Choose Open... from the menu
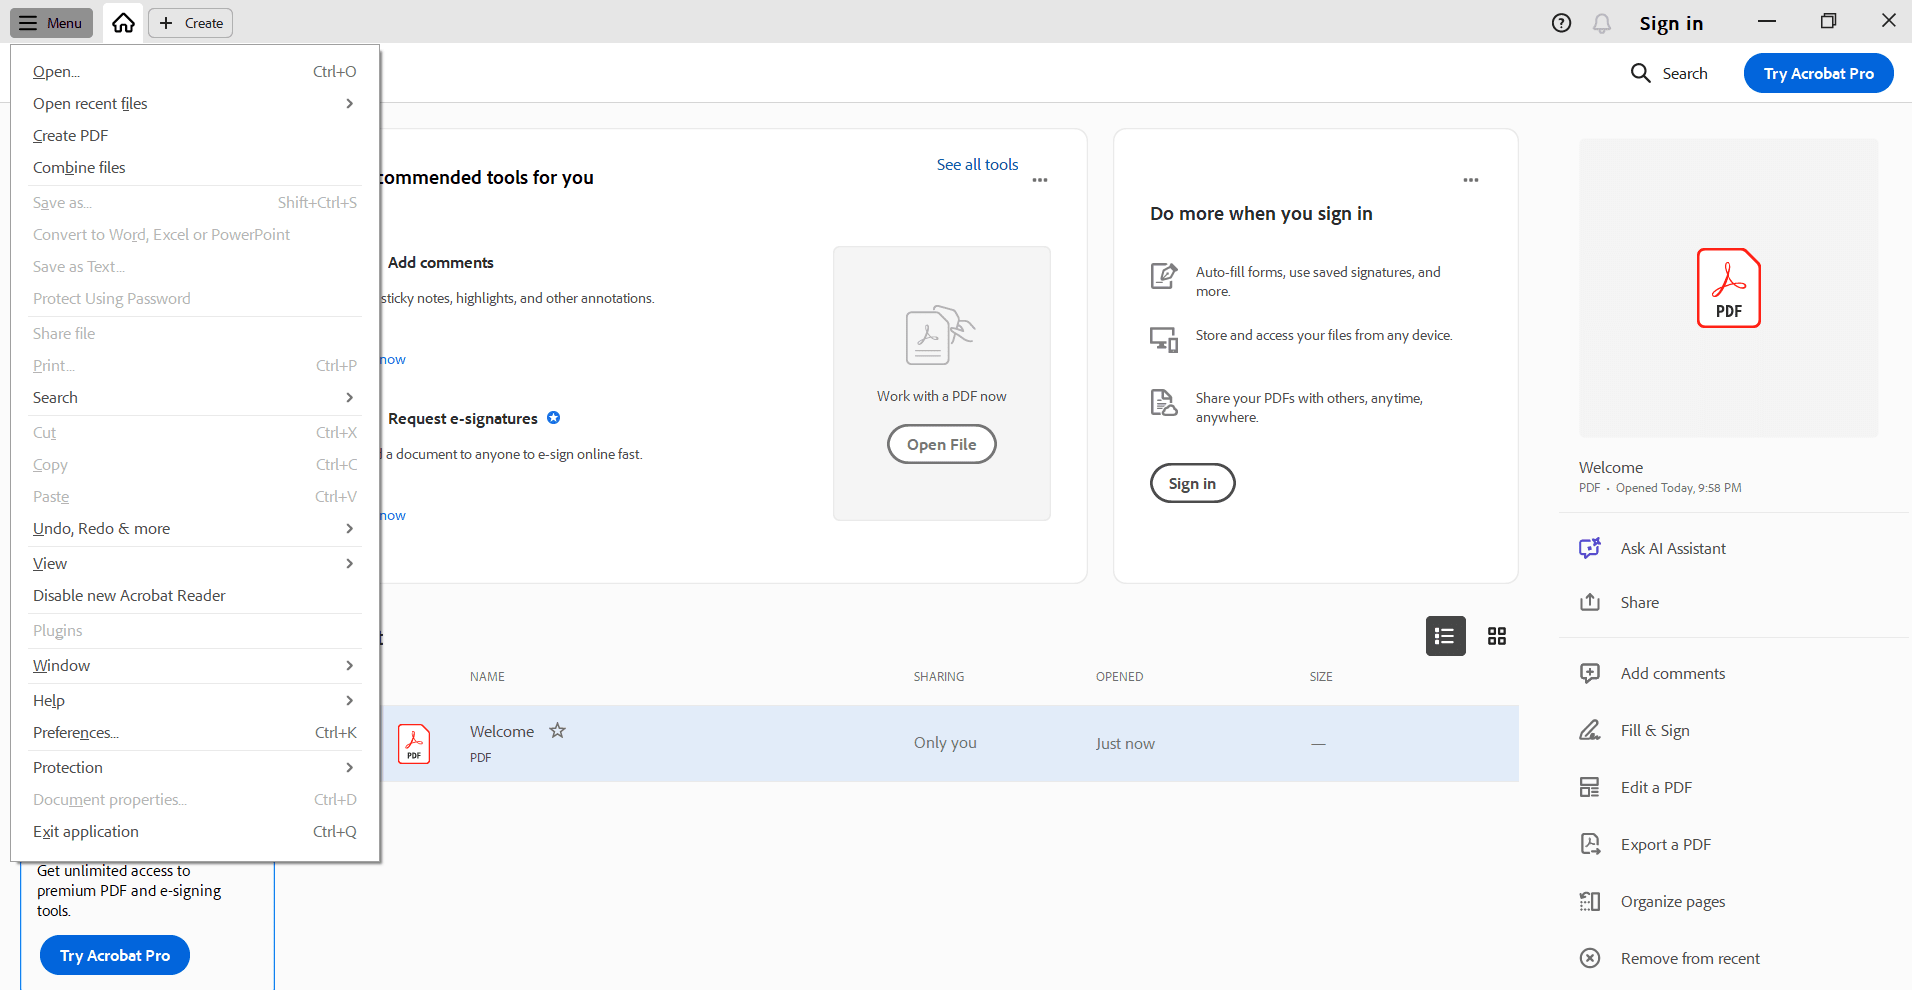 (x=194, y=71)
